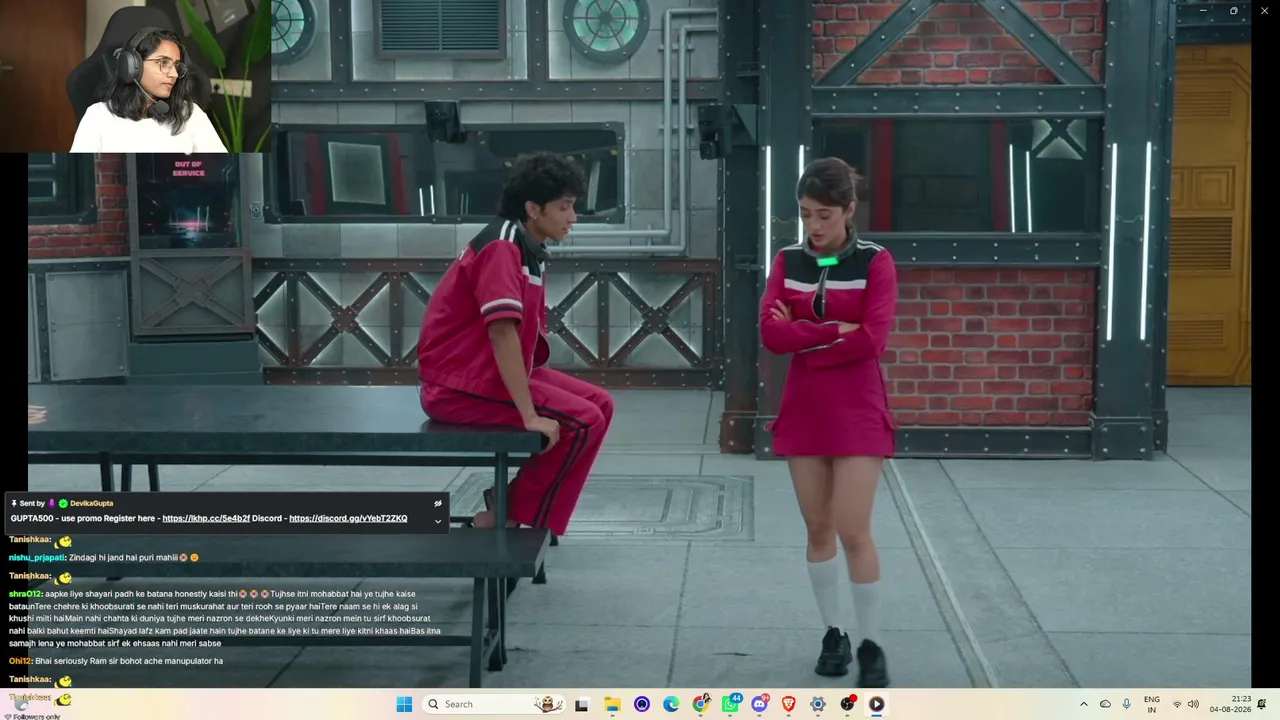Minimize the window
This screenshot has width=1280, height=720.
point(1202,11)
